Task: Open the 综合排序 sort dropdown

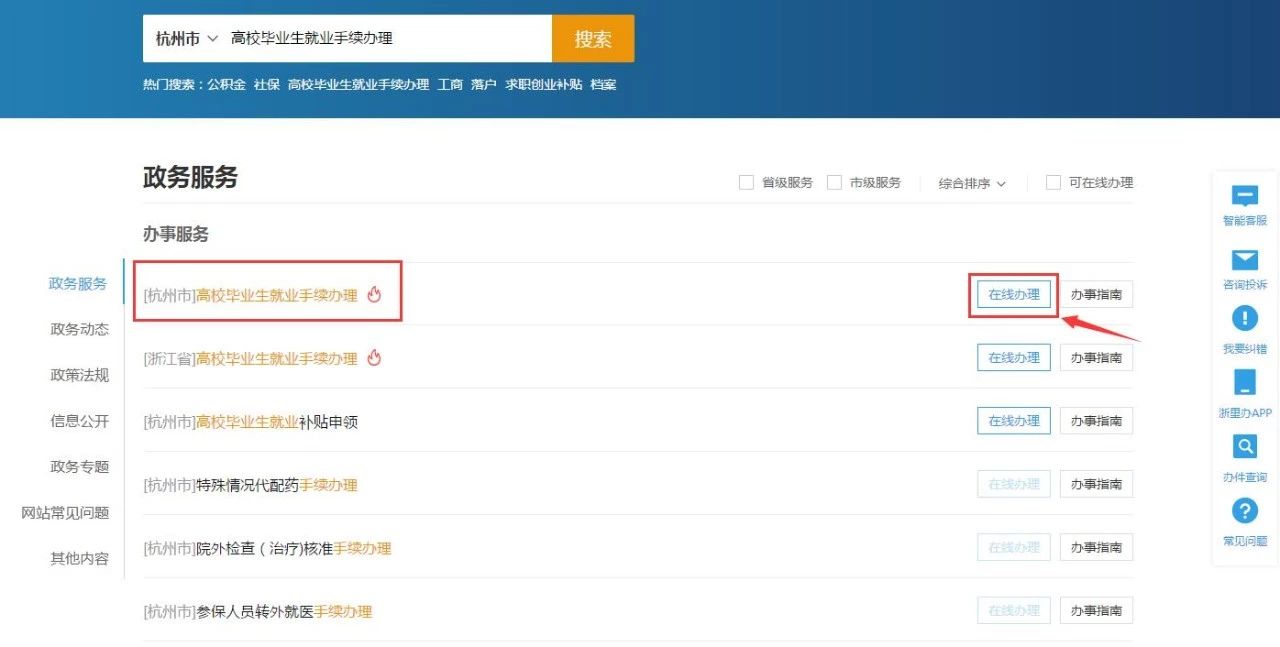Action: click(x=971, y=184)
